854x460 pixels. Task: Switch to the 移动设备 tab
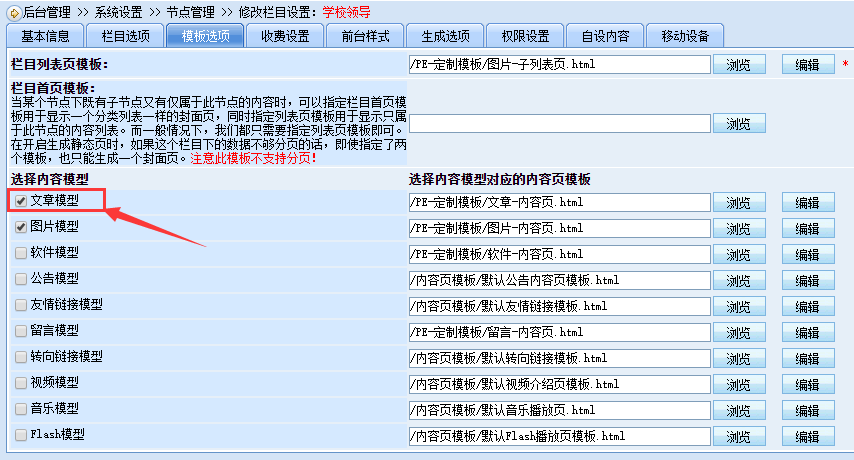[x=685, y=36]
